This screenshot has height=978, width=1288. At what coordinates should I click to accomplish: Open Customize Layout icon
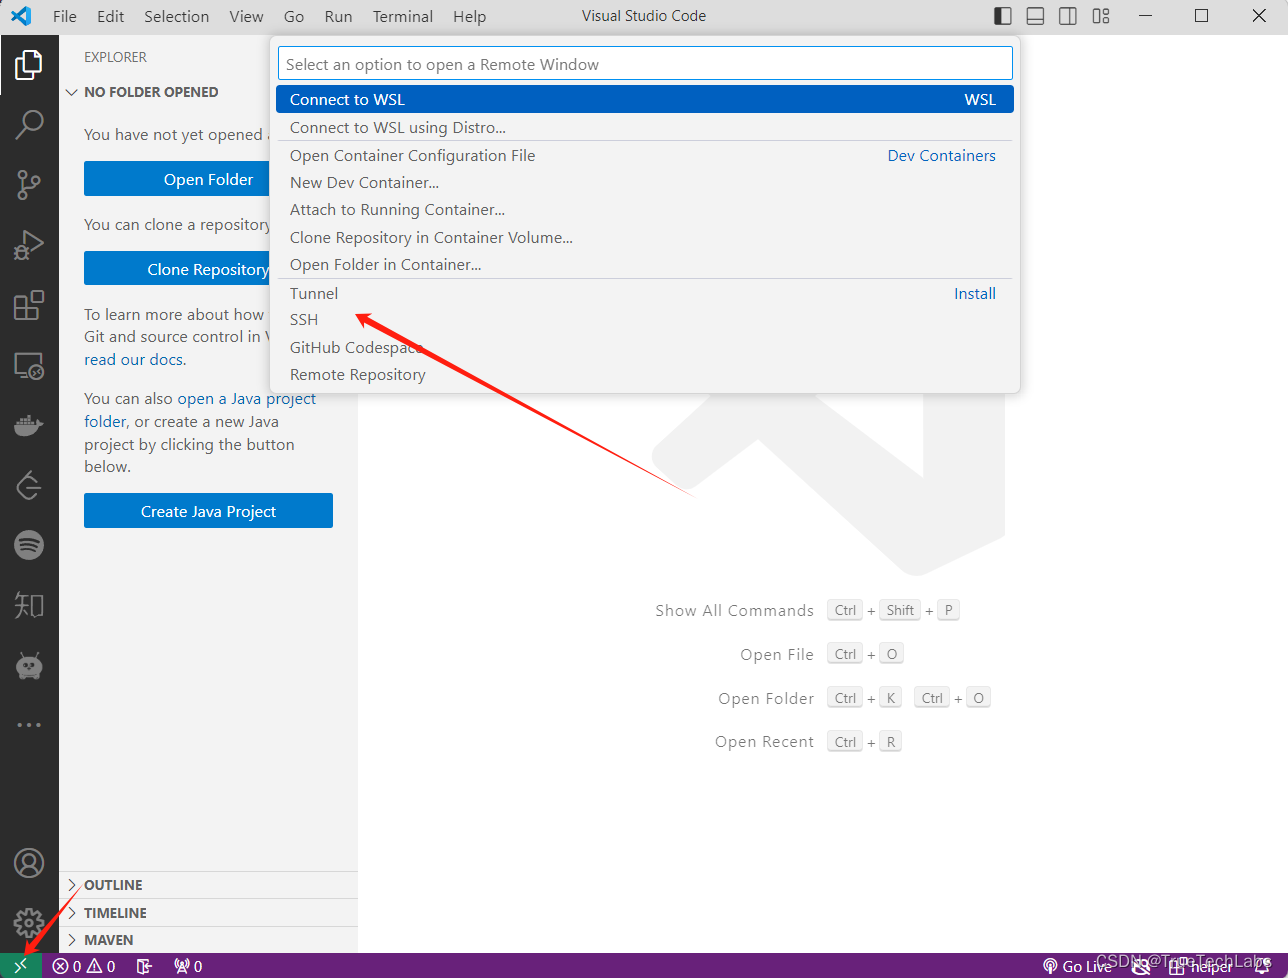1101,16
